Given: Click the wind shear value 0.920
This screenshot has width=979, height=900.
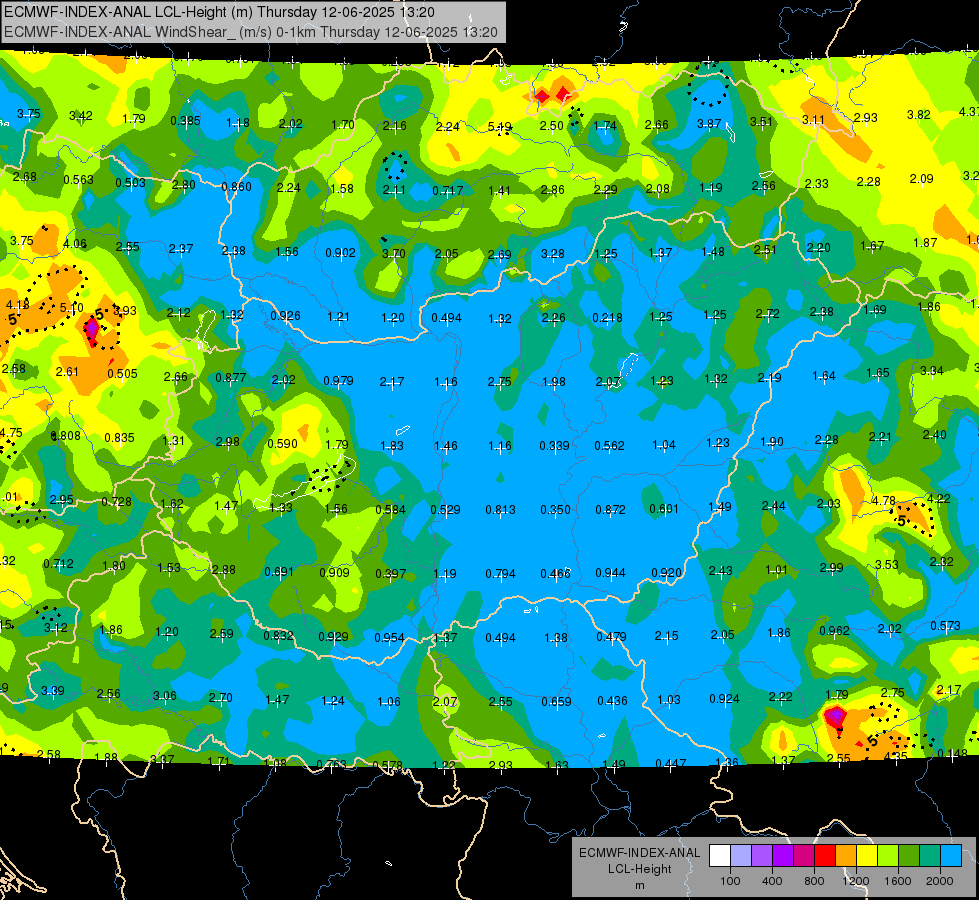Looking at the screenshot, I should 666,573.
